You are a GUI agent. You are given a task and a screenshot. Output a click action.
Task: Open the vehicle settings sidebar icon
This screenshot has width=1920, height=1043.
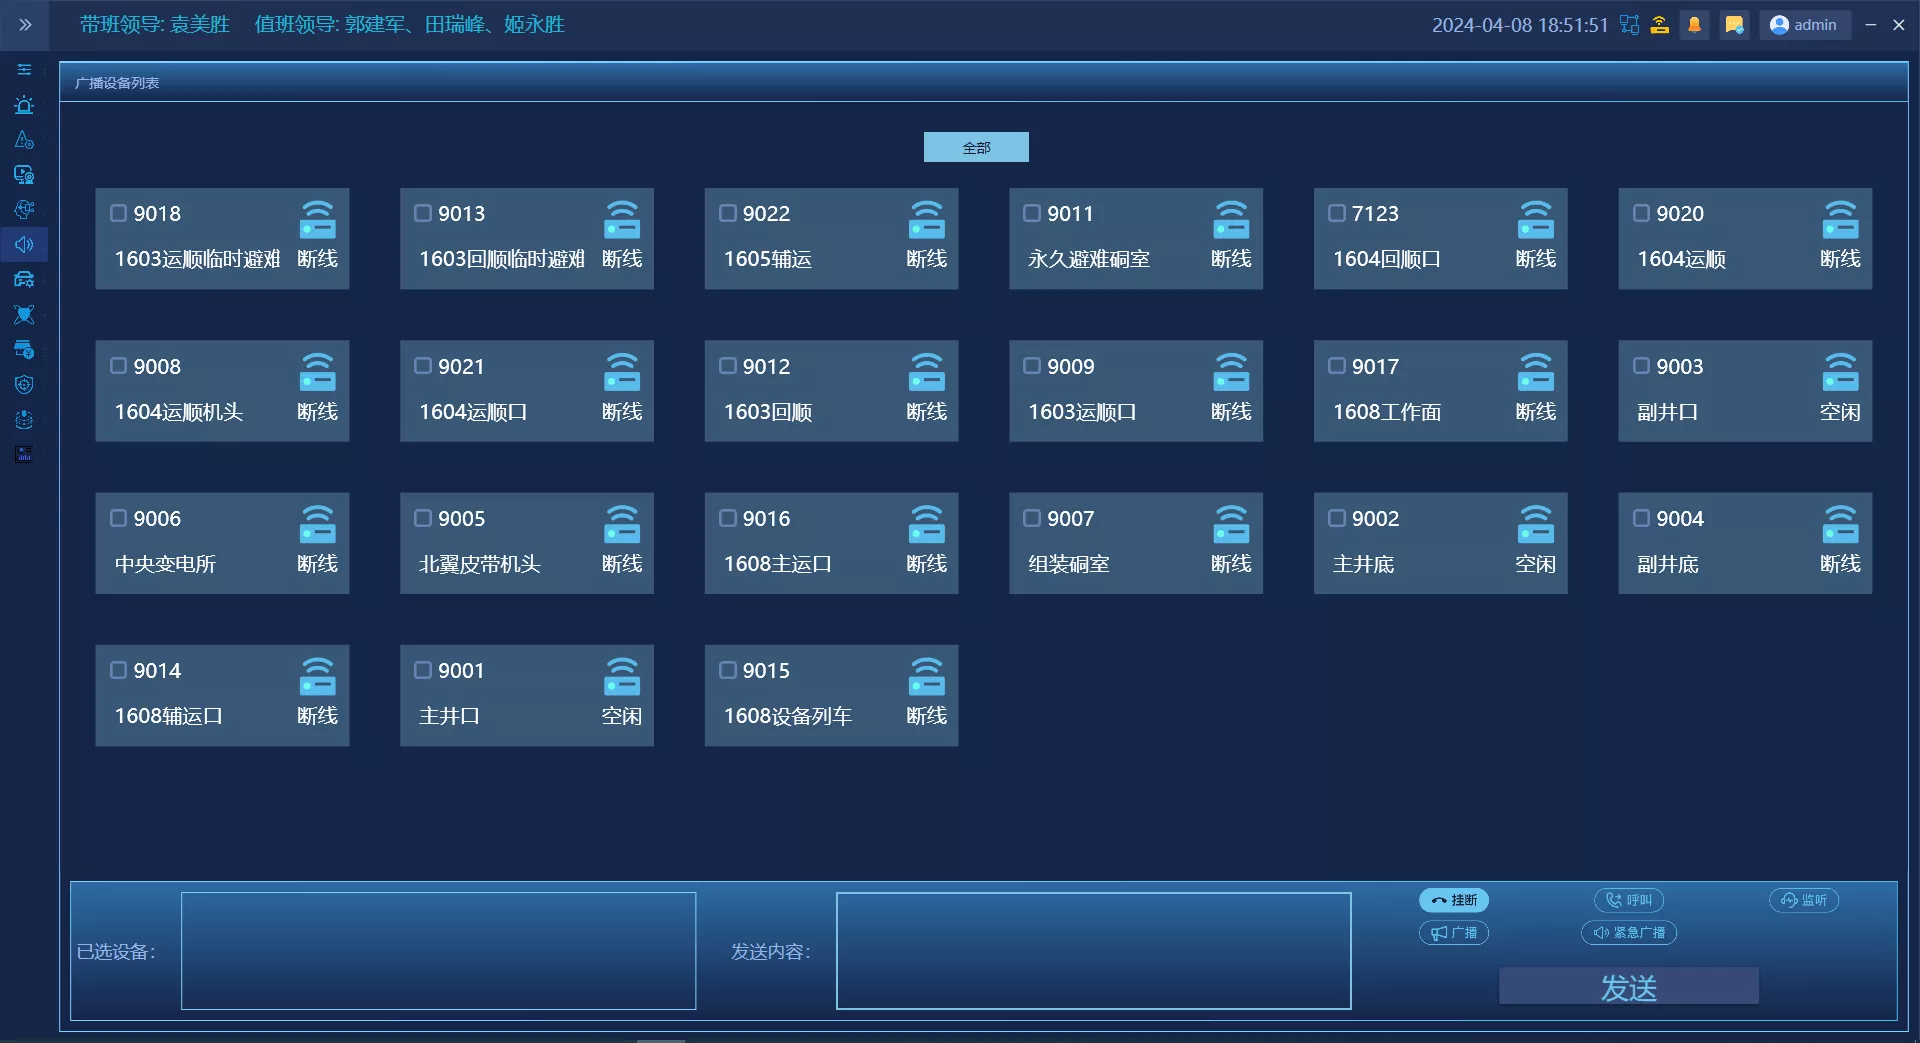click(24, 280)
